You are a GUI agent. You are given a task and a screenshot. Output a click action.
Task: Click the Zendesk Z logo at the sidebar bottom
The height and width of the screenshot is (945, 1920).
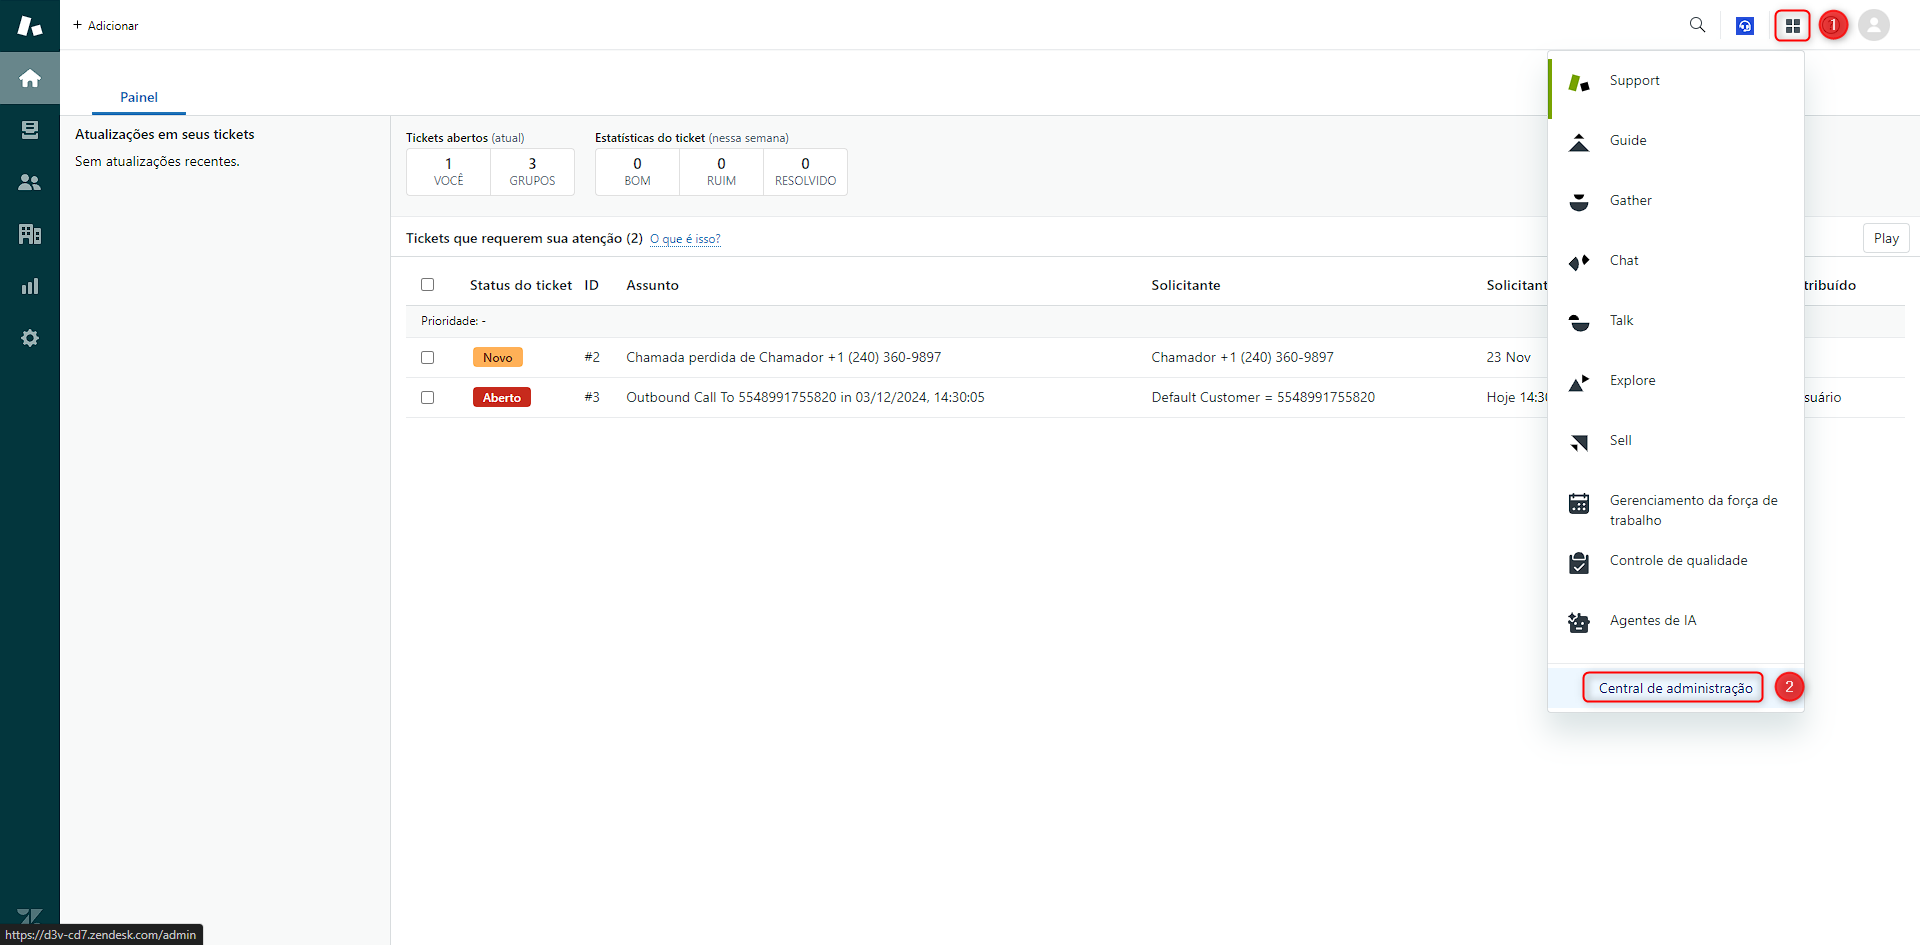pos(30,915)
